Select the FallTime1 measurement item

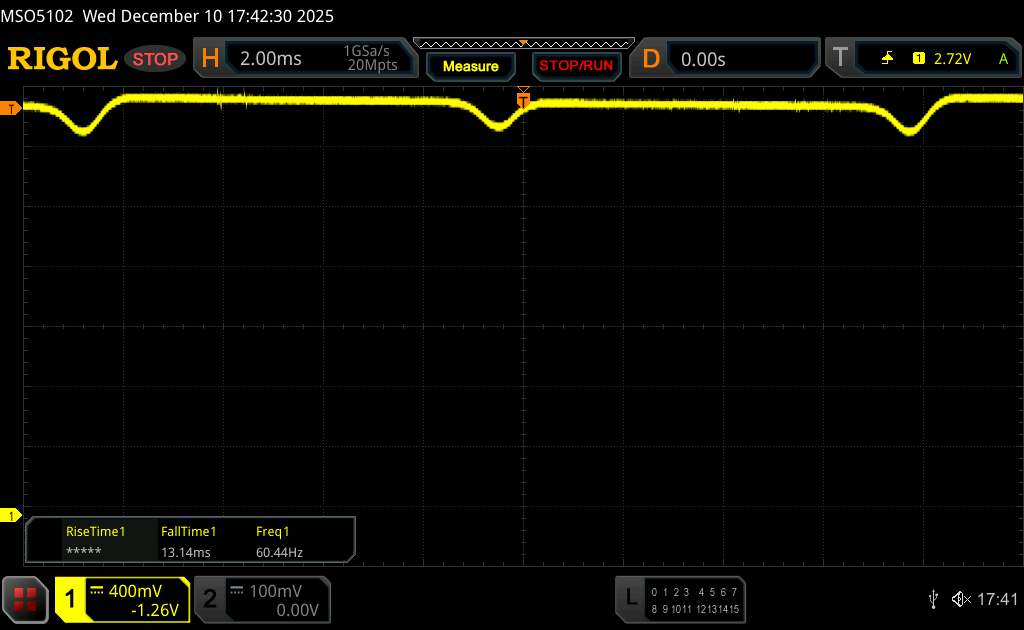(x=189, y=532)
